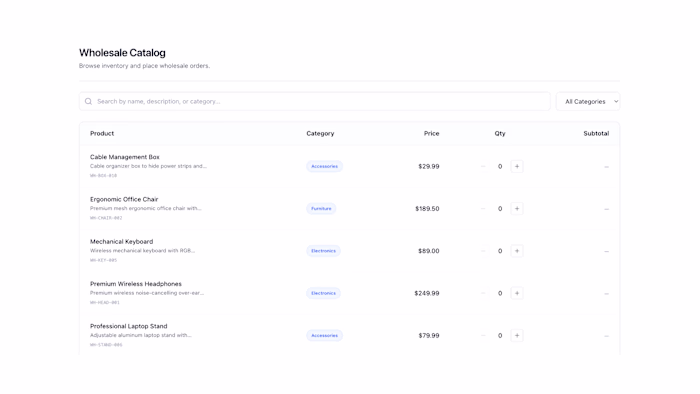The width and height of the screenshot is (700, 394).
Task: Click the Category column header
Action: point(320,133)
